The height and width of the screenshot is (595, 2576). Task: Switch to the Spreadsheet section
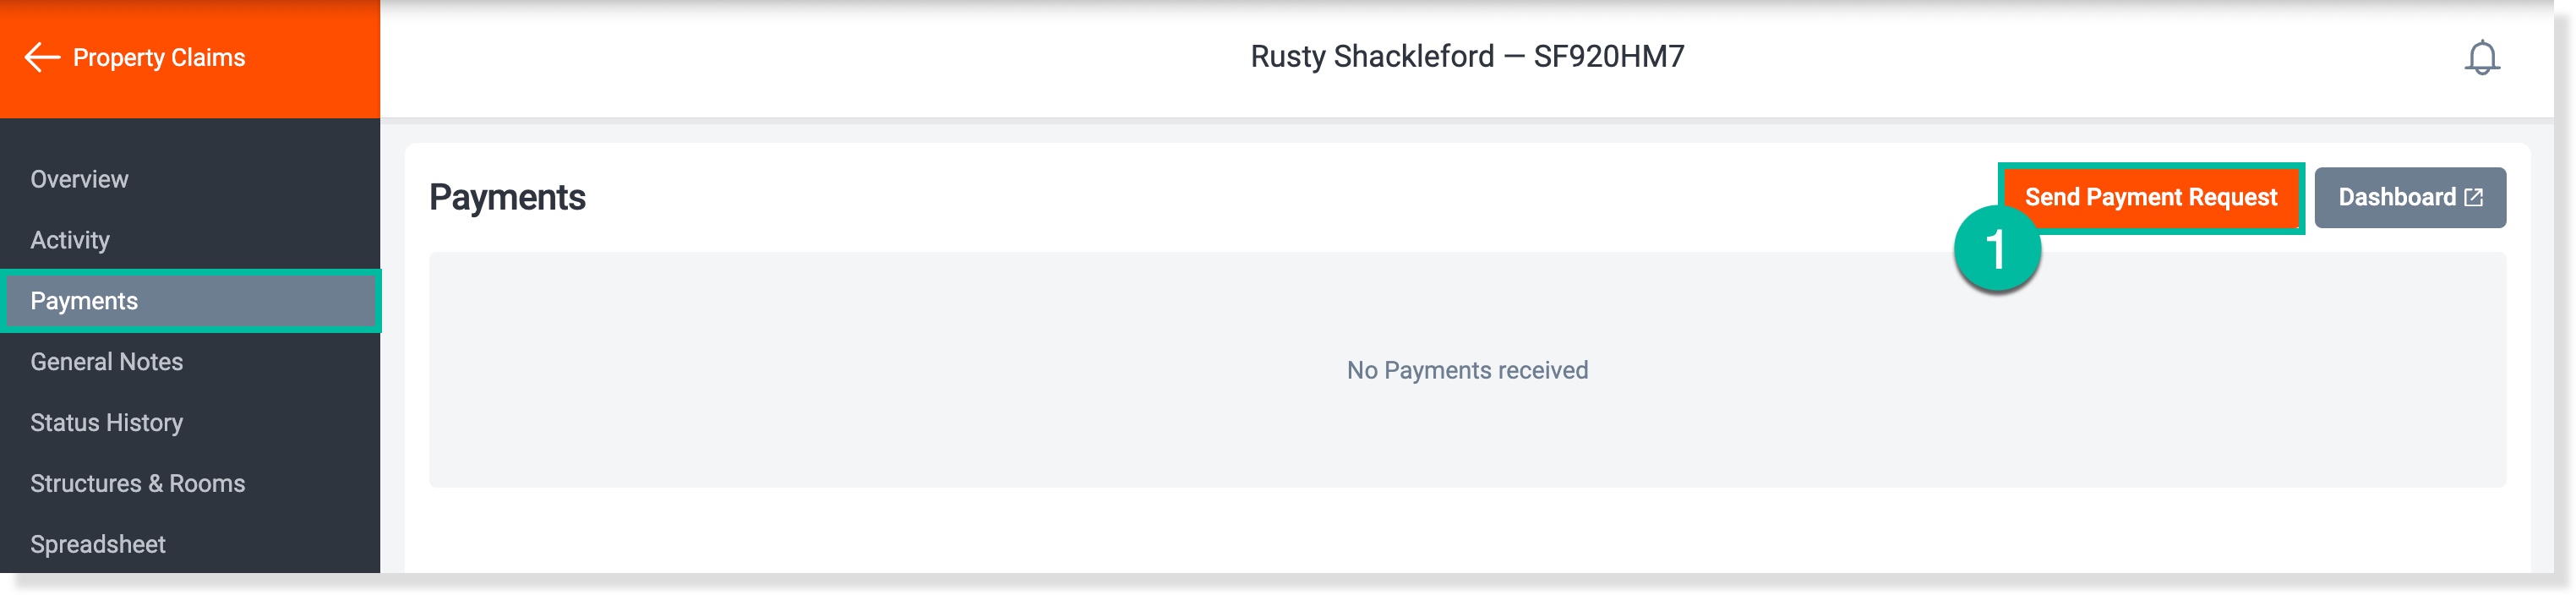pos(98,544)
